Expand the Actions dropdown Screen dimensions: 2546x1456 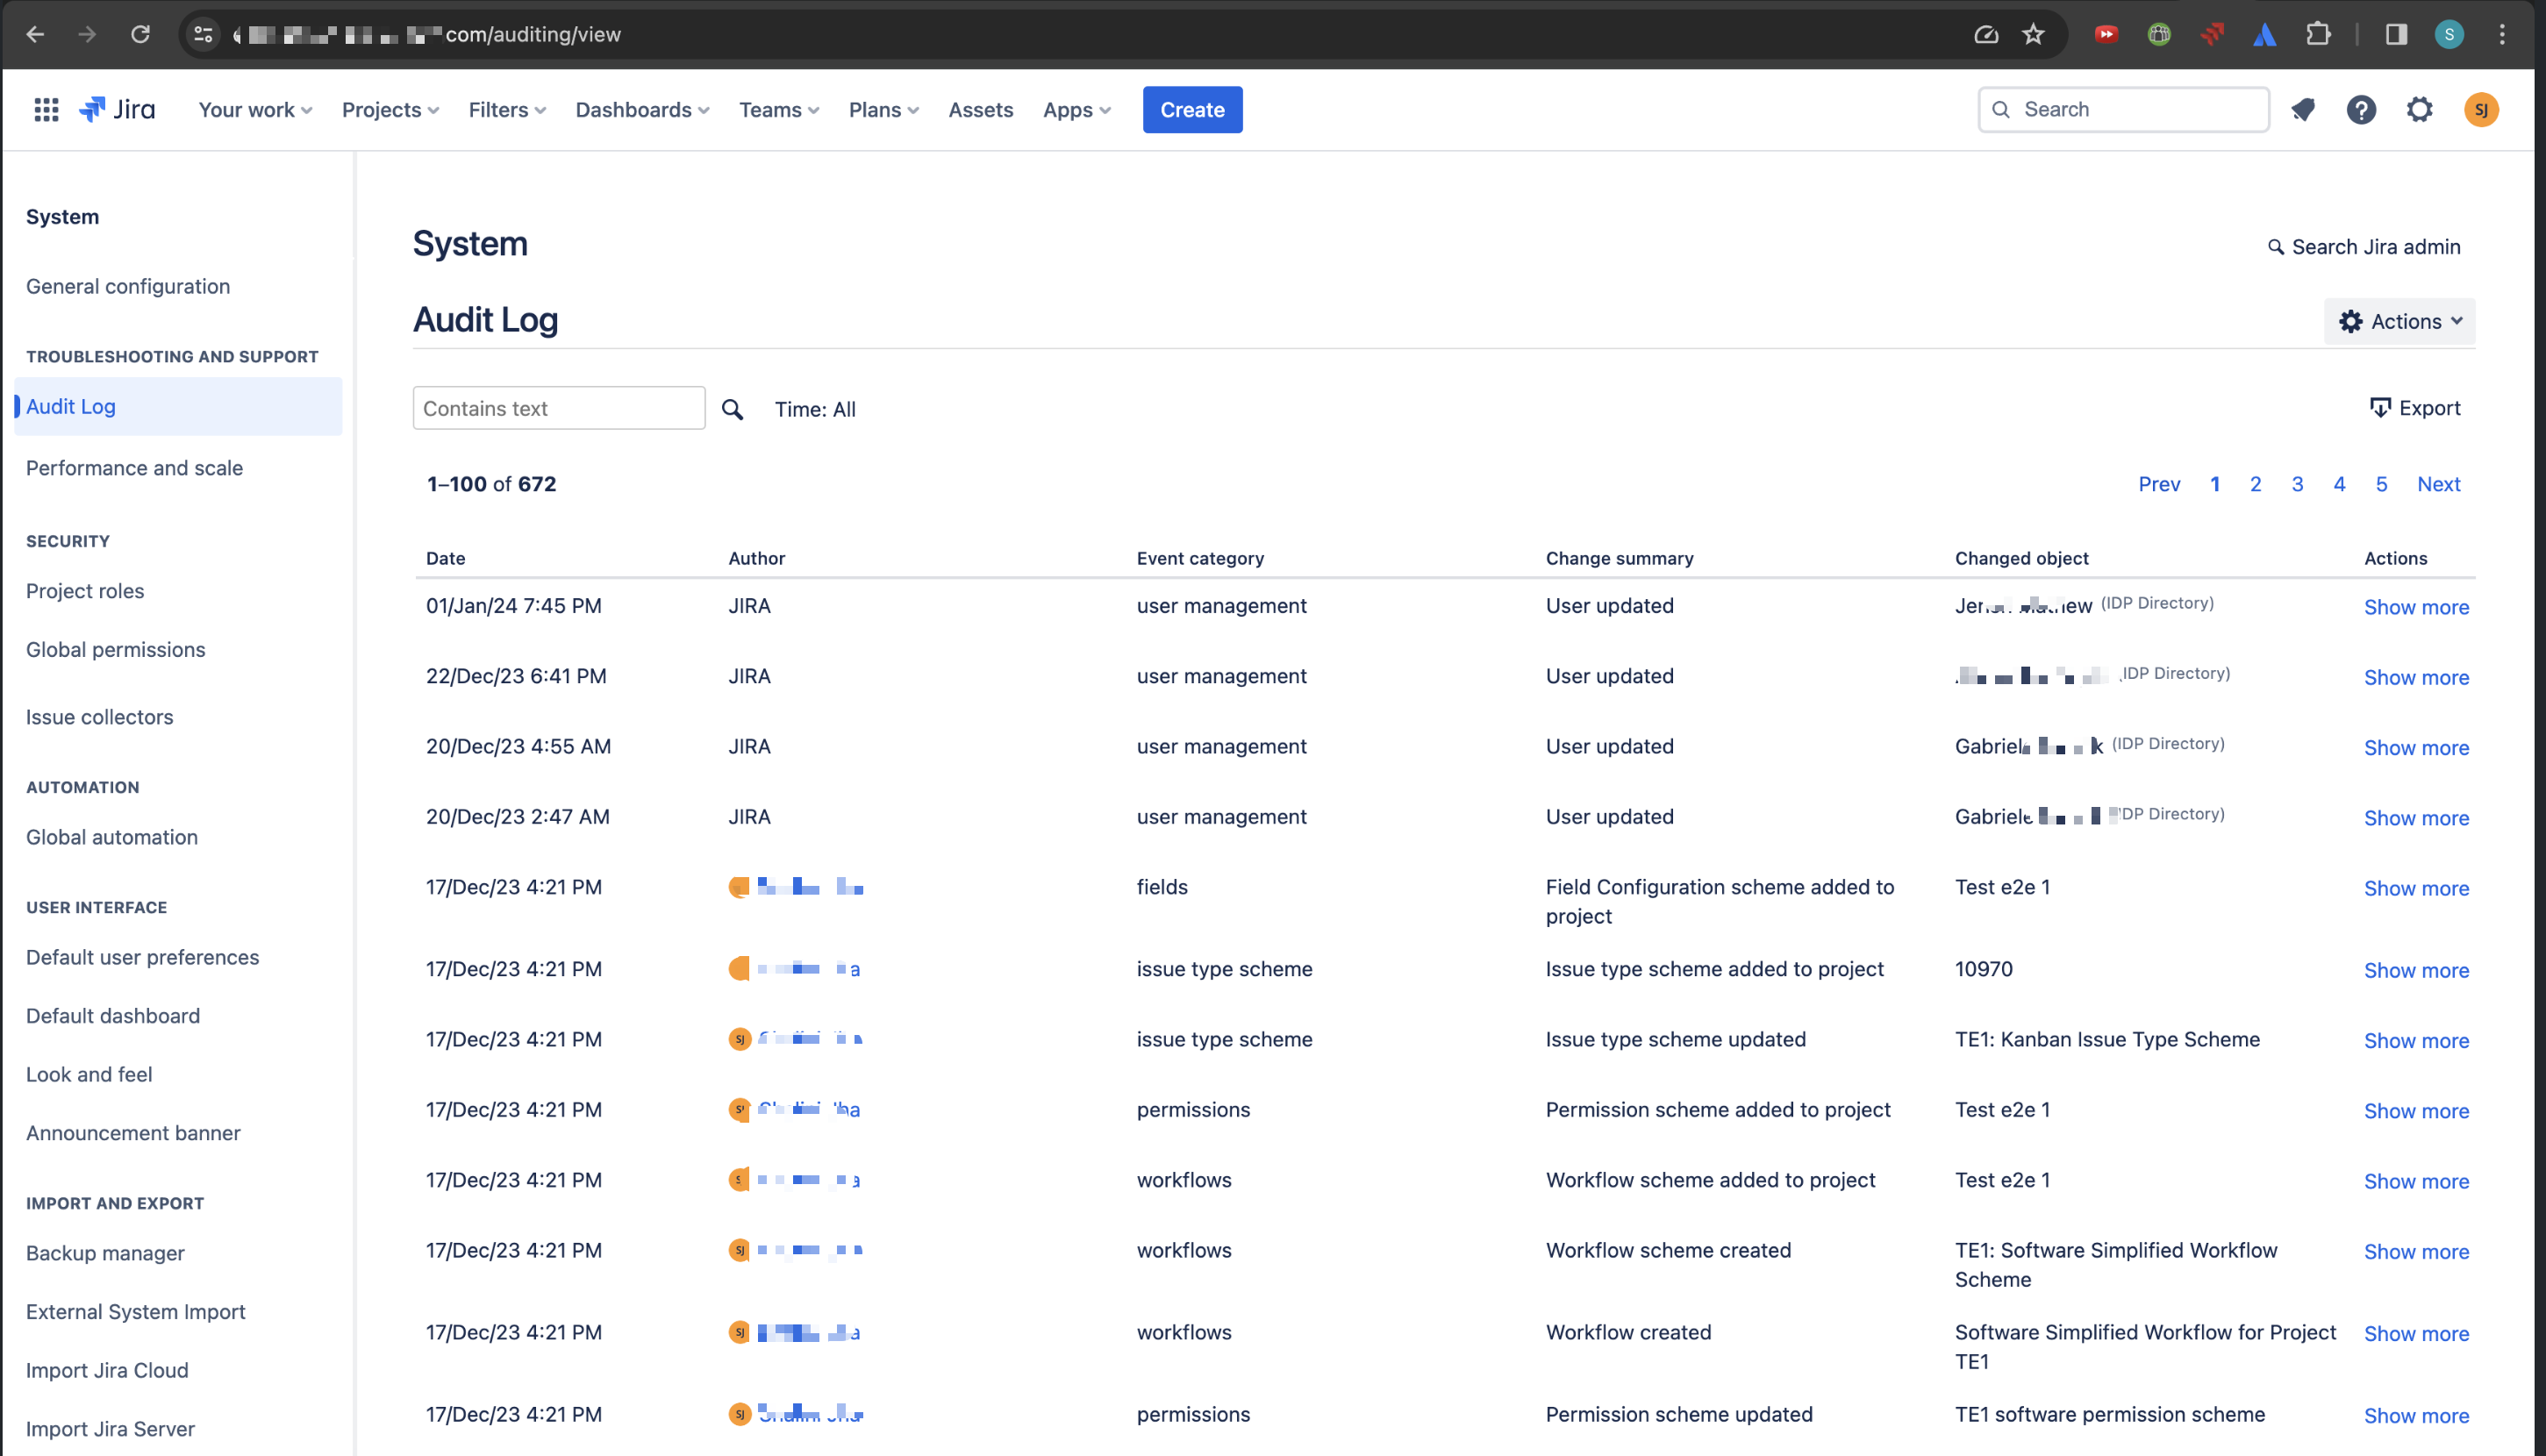[2400, 322]
